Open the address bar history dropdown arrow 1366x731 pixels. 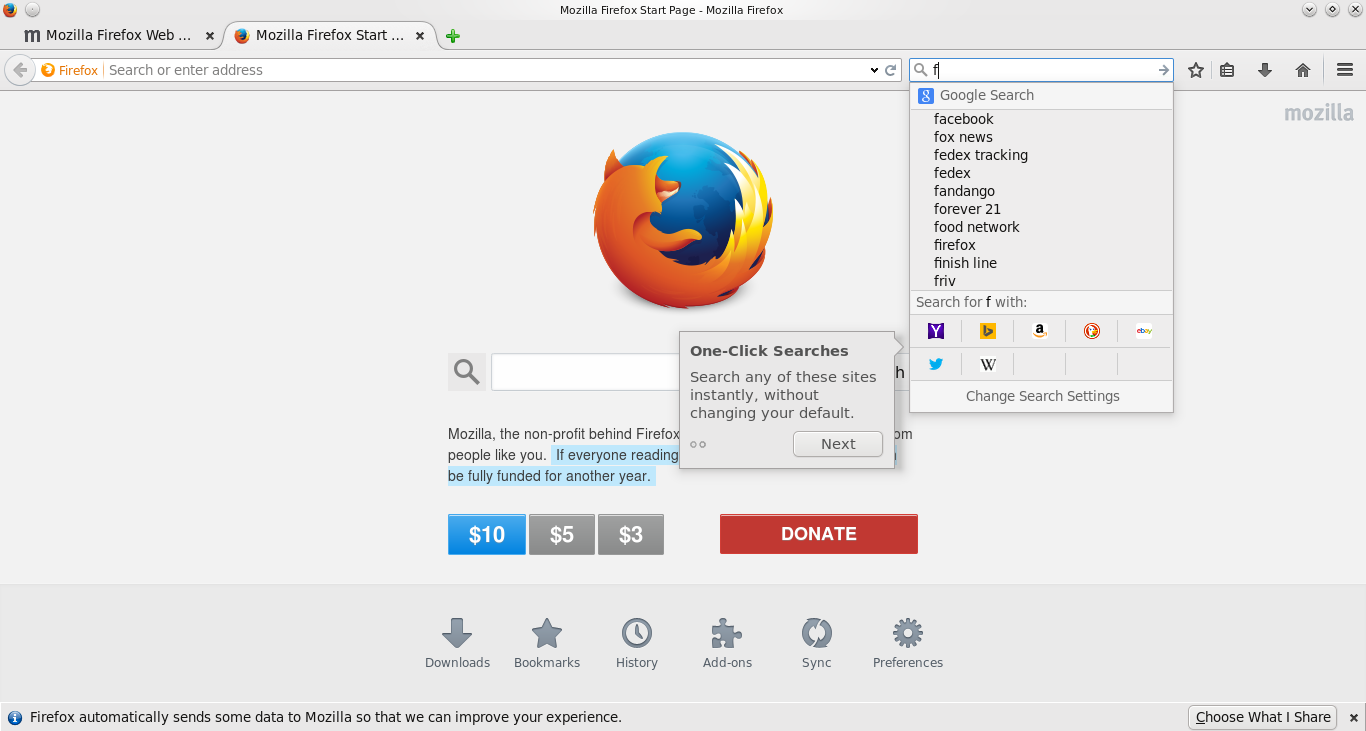874,70
